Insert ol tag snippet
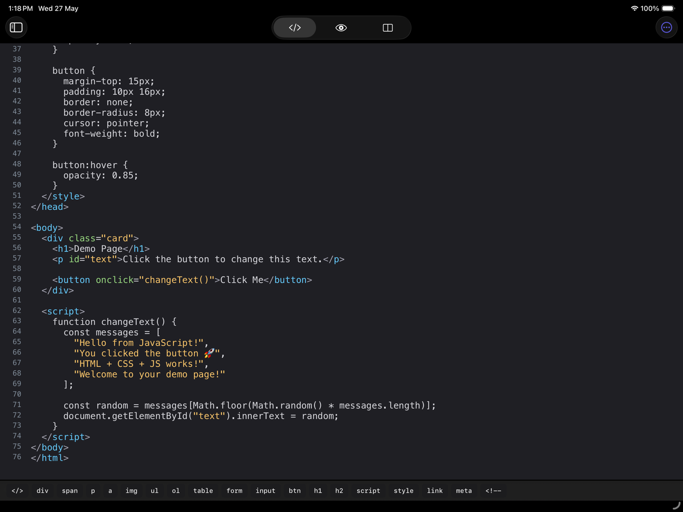 (x=176, y=491)
